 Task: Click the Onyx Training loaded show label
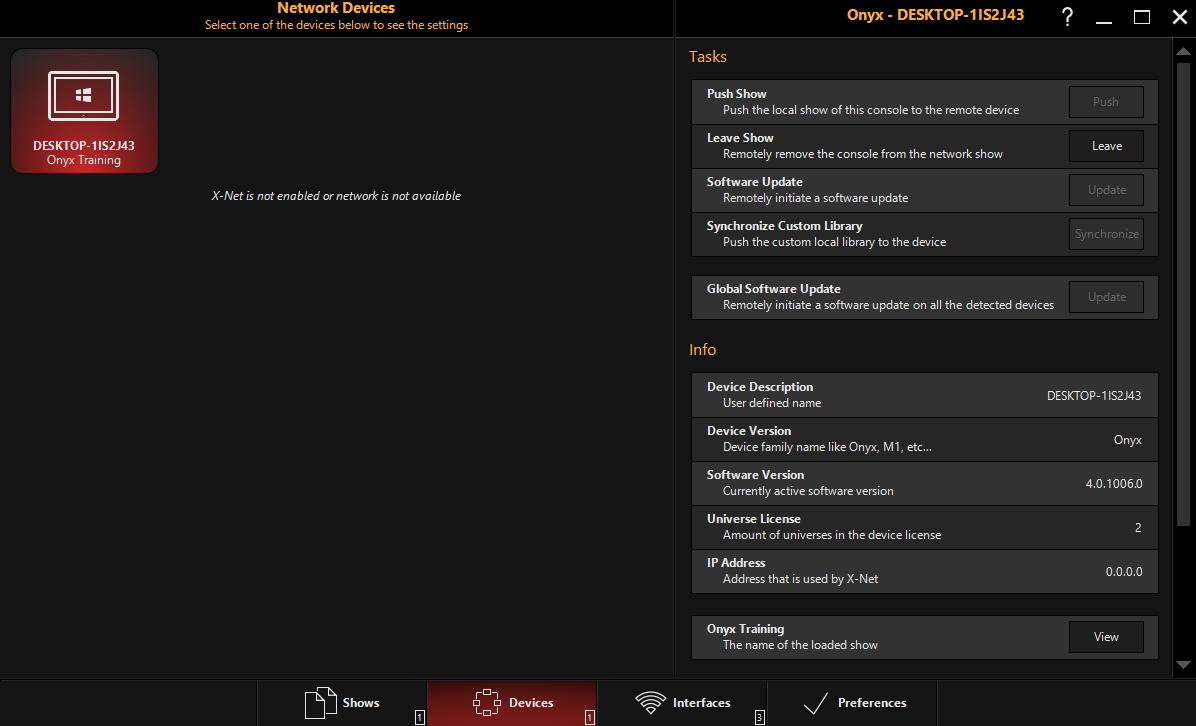point(745,629)
